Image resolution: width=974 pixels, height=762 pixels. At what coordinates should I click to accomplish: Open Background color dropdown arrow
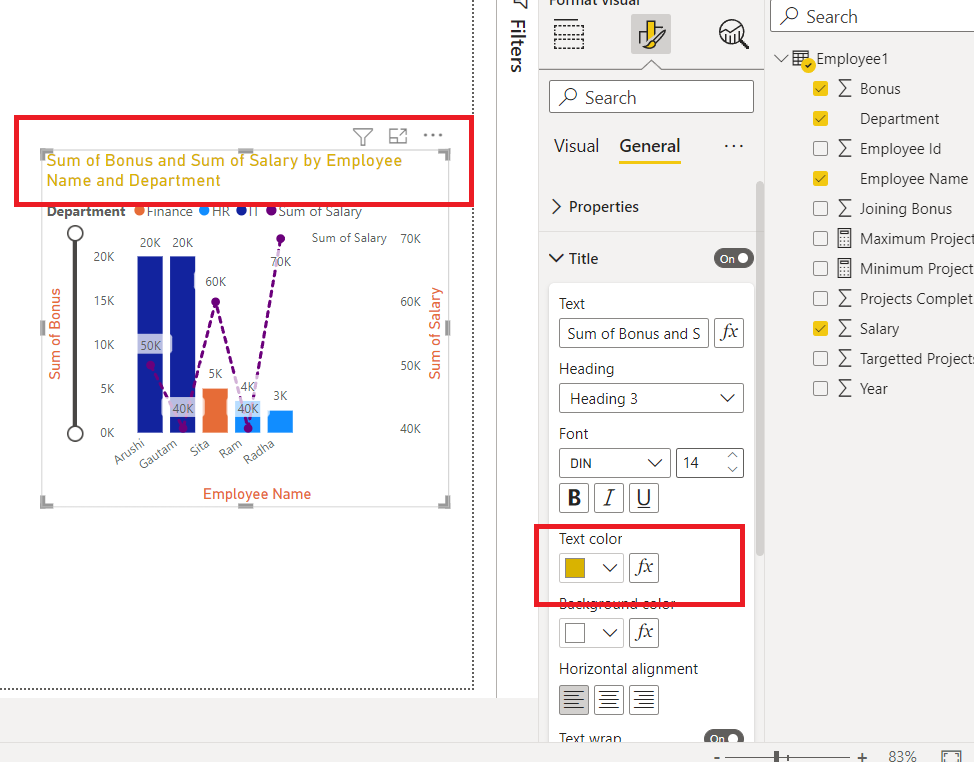(x=609, y=633)
